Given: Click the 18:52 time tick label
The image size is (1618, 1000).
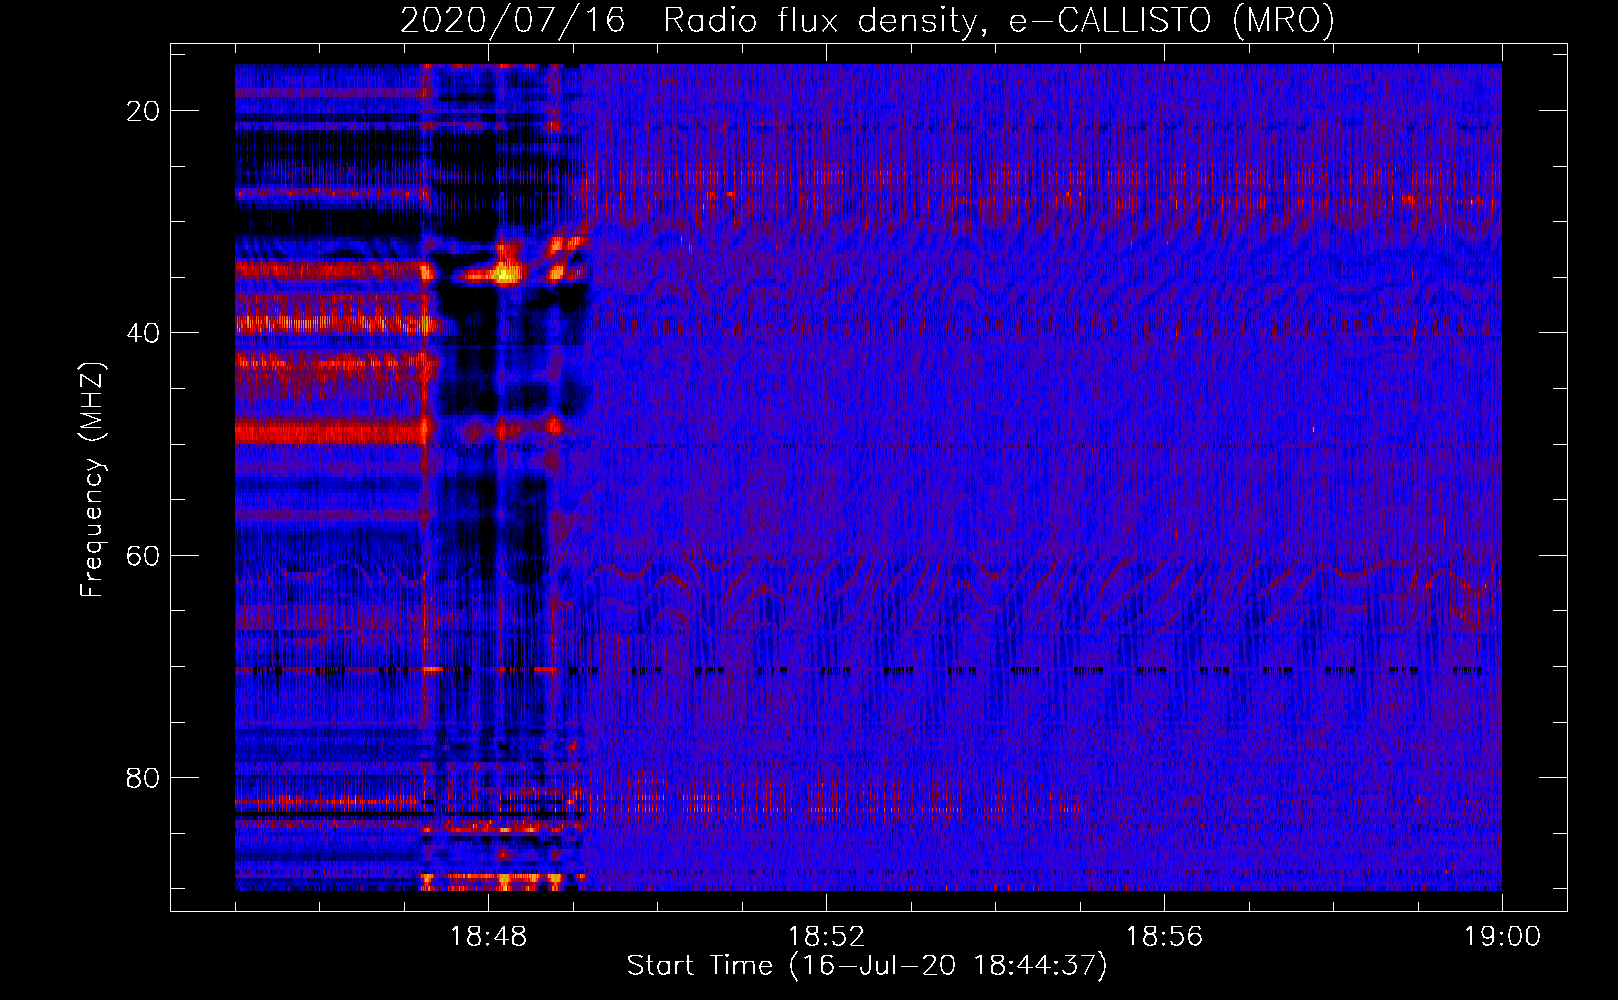Looking at the screenshot, I should point(826,937).
